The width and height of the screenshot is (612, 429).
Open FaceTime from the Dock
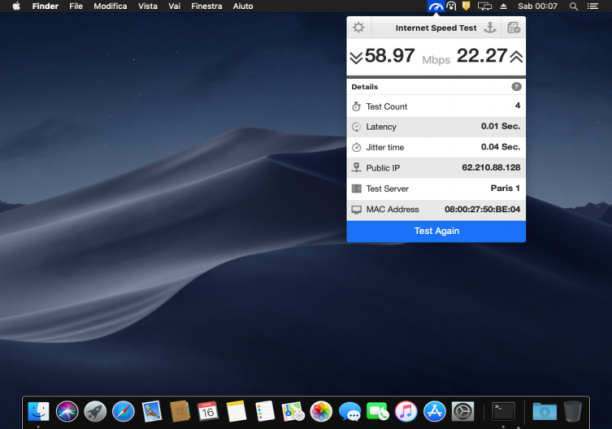click(x=377, y=411)
